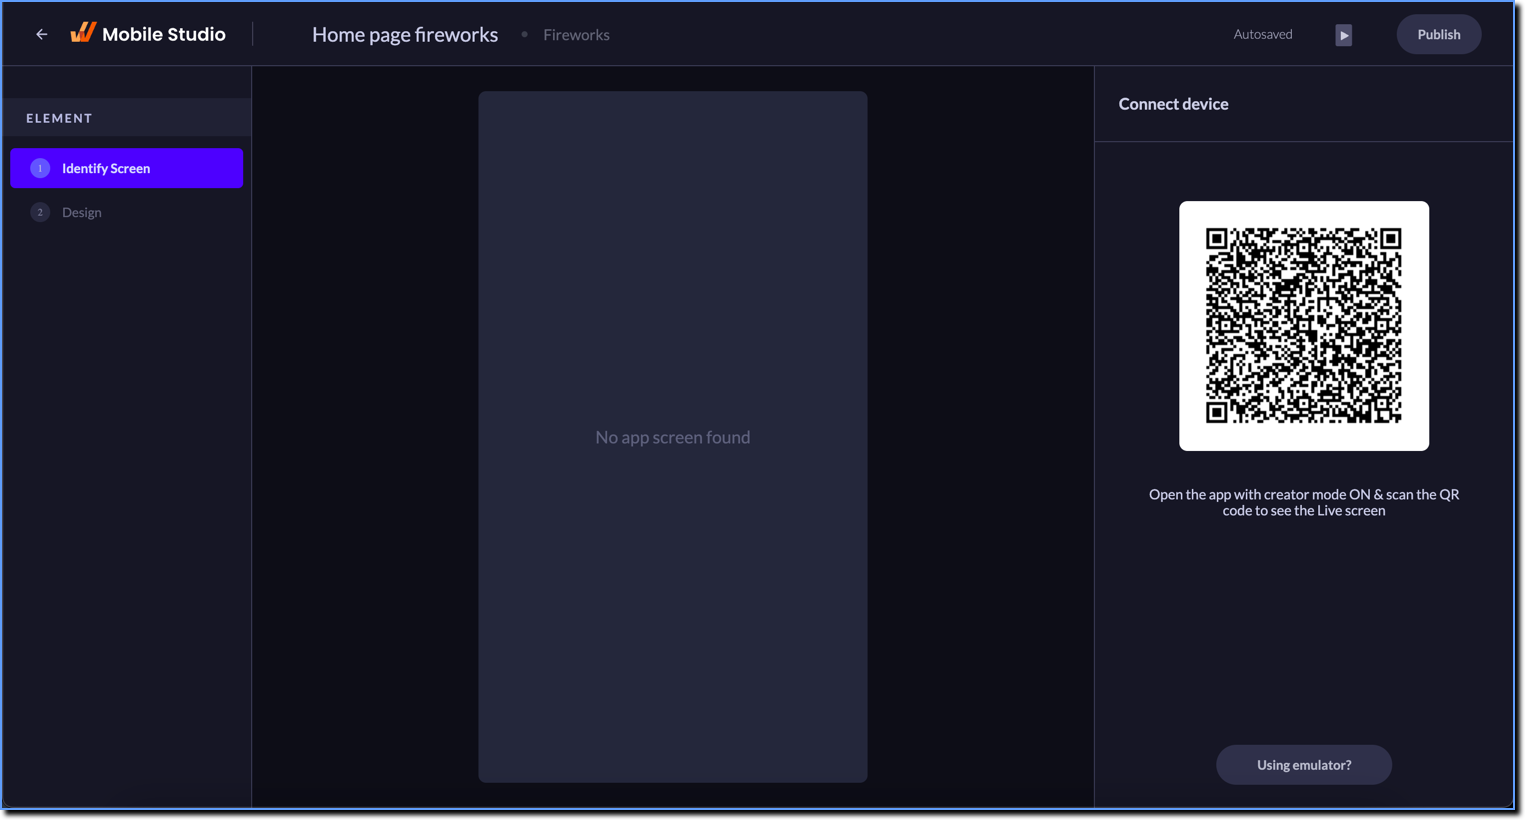Click the No app screen found placeholder
This screenshot has width=1525, height=820.
click(672, 437)
